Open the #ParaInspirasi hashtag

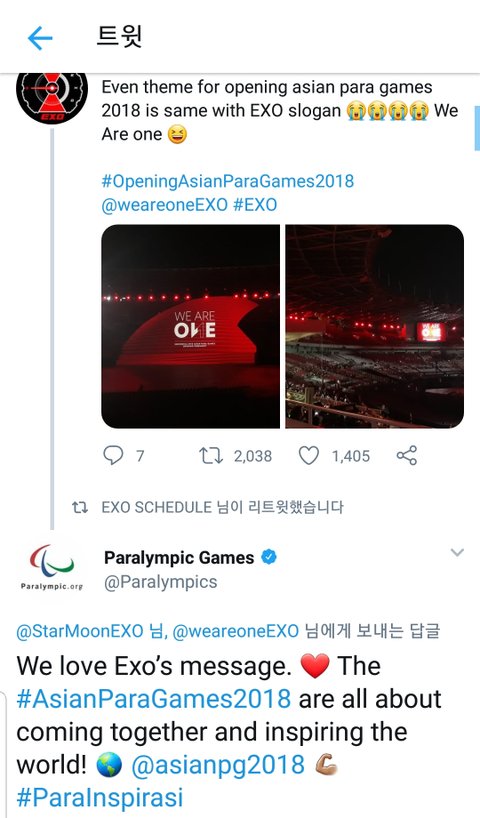pos(100,798)
